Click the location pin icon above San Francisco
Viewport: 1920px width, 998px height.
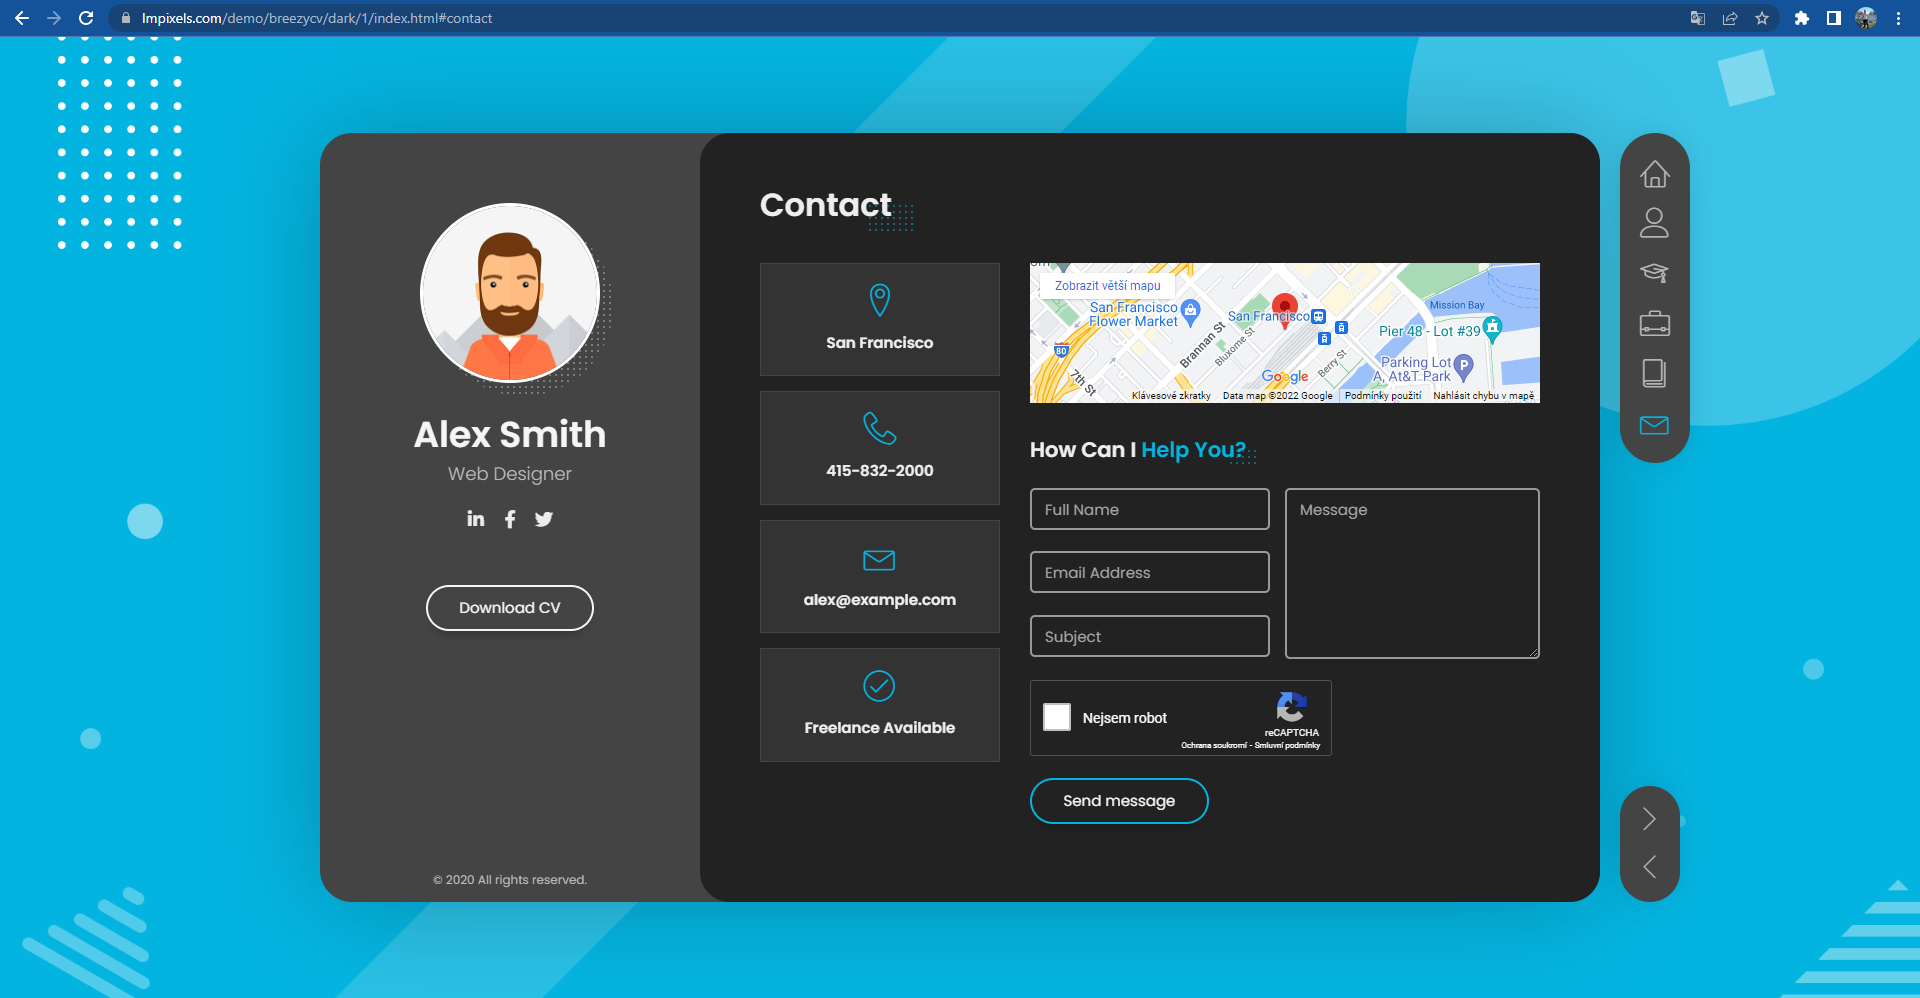[880, 300]
